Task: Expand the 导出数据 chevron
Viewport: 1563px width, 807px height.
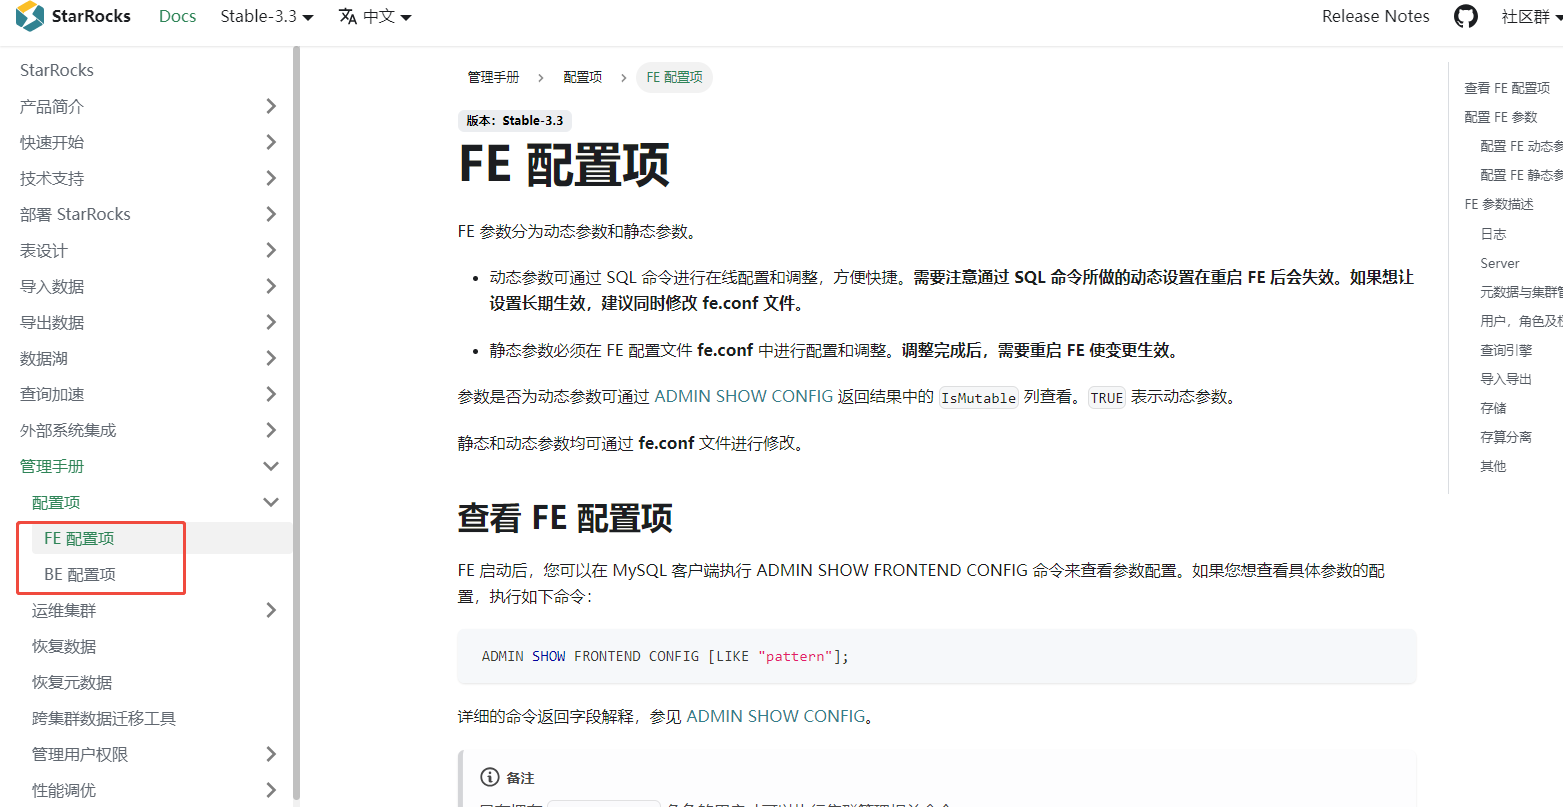Action: tap(271, 322)
